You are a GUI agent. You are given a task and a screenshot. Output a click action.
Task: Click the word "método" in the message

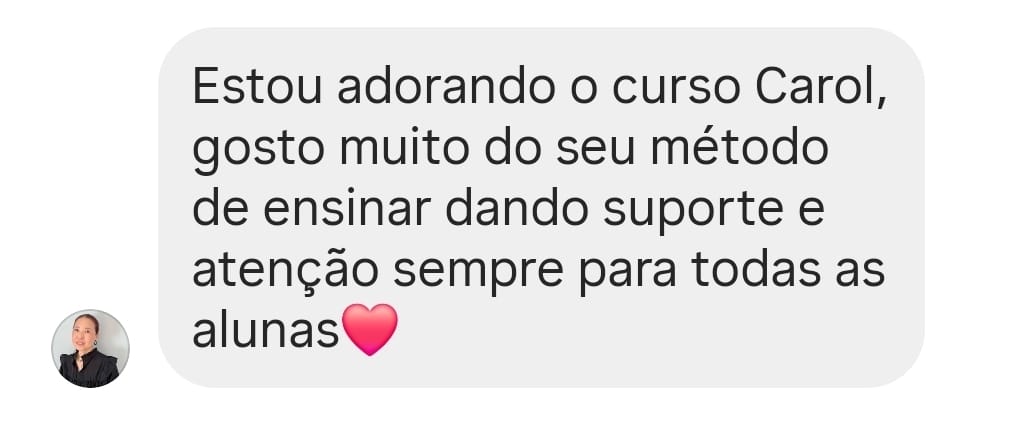pos(740,149)
